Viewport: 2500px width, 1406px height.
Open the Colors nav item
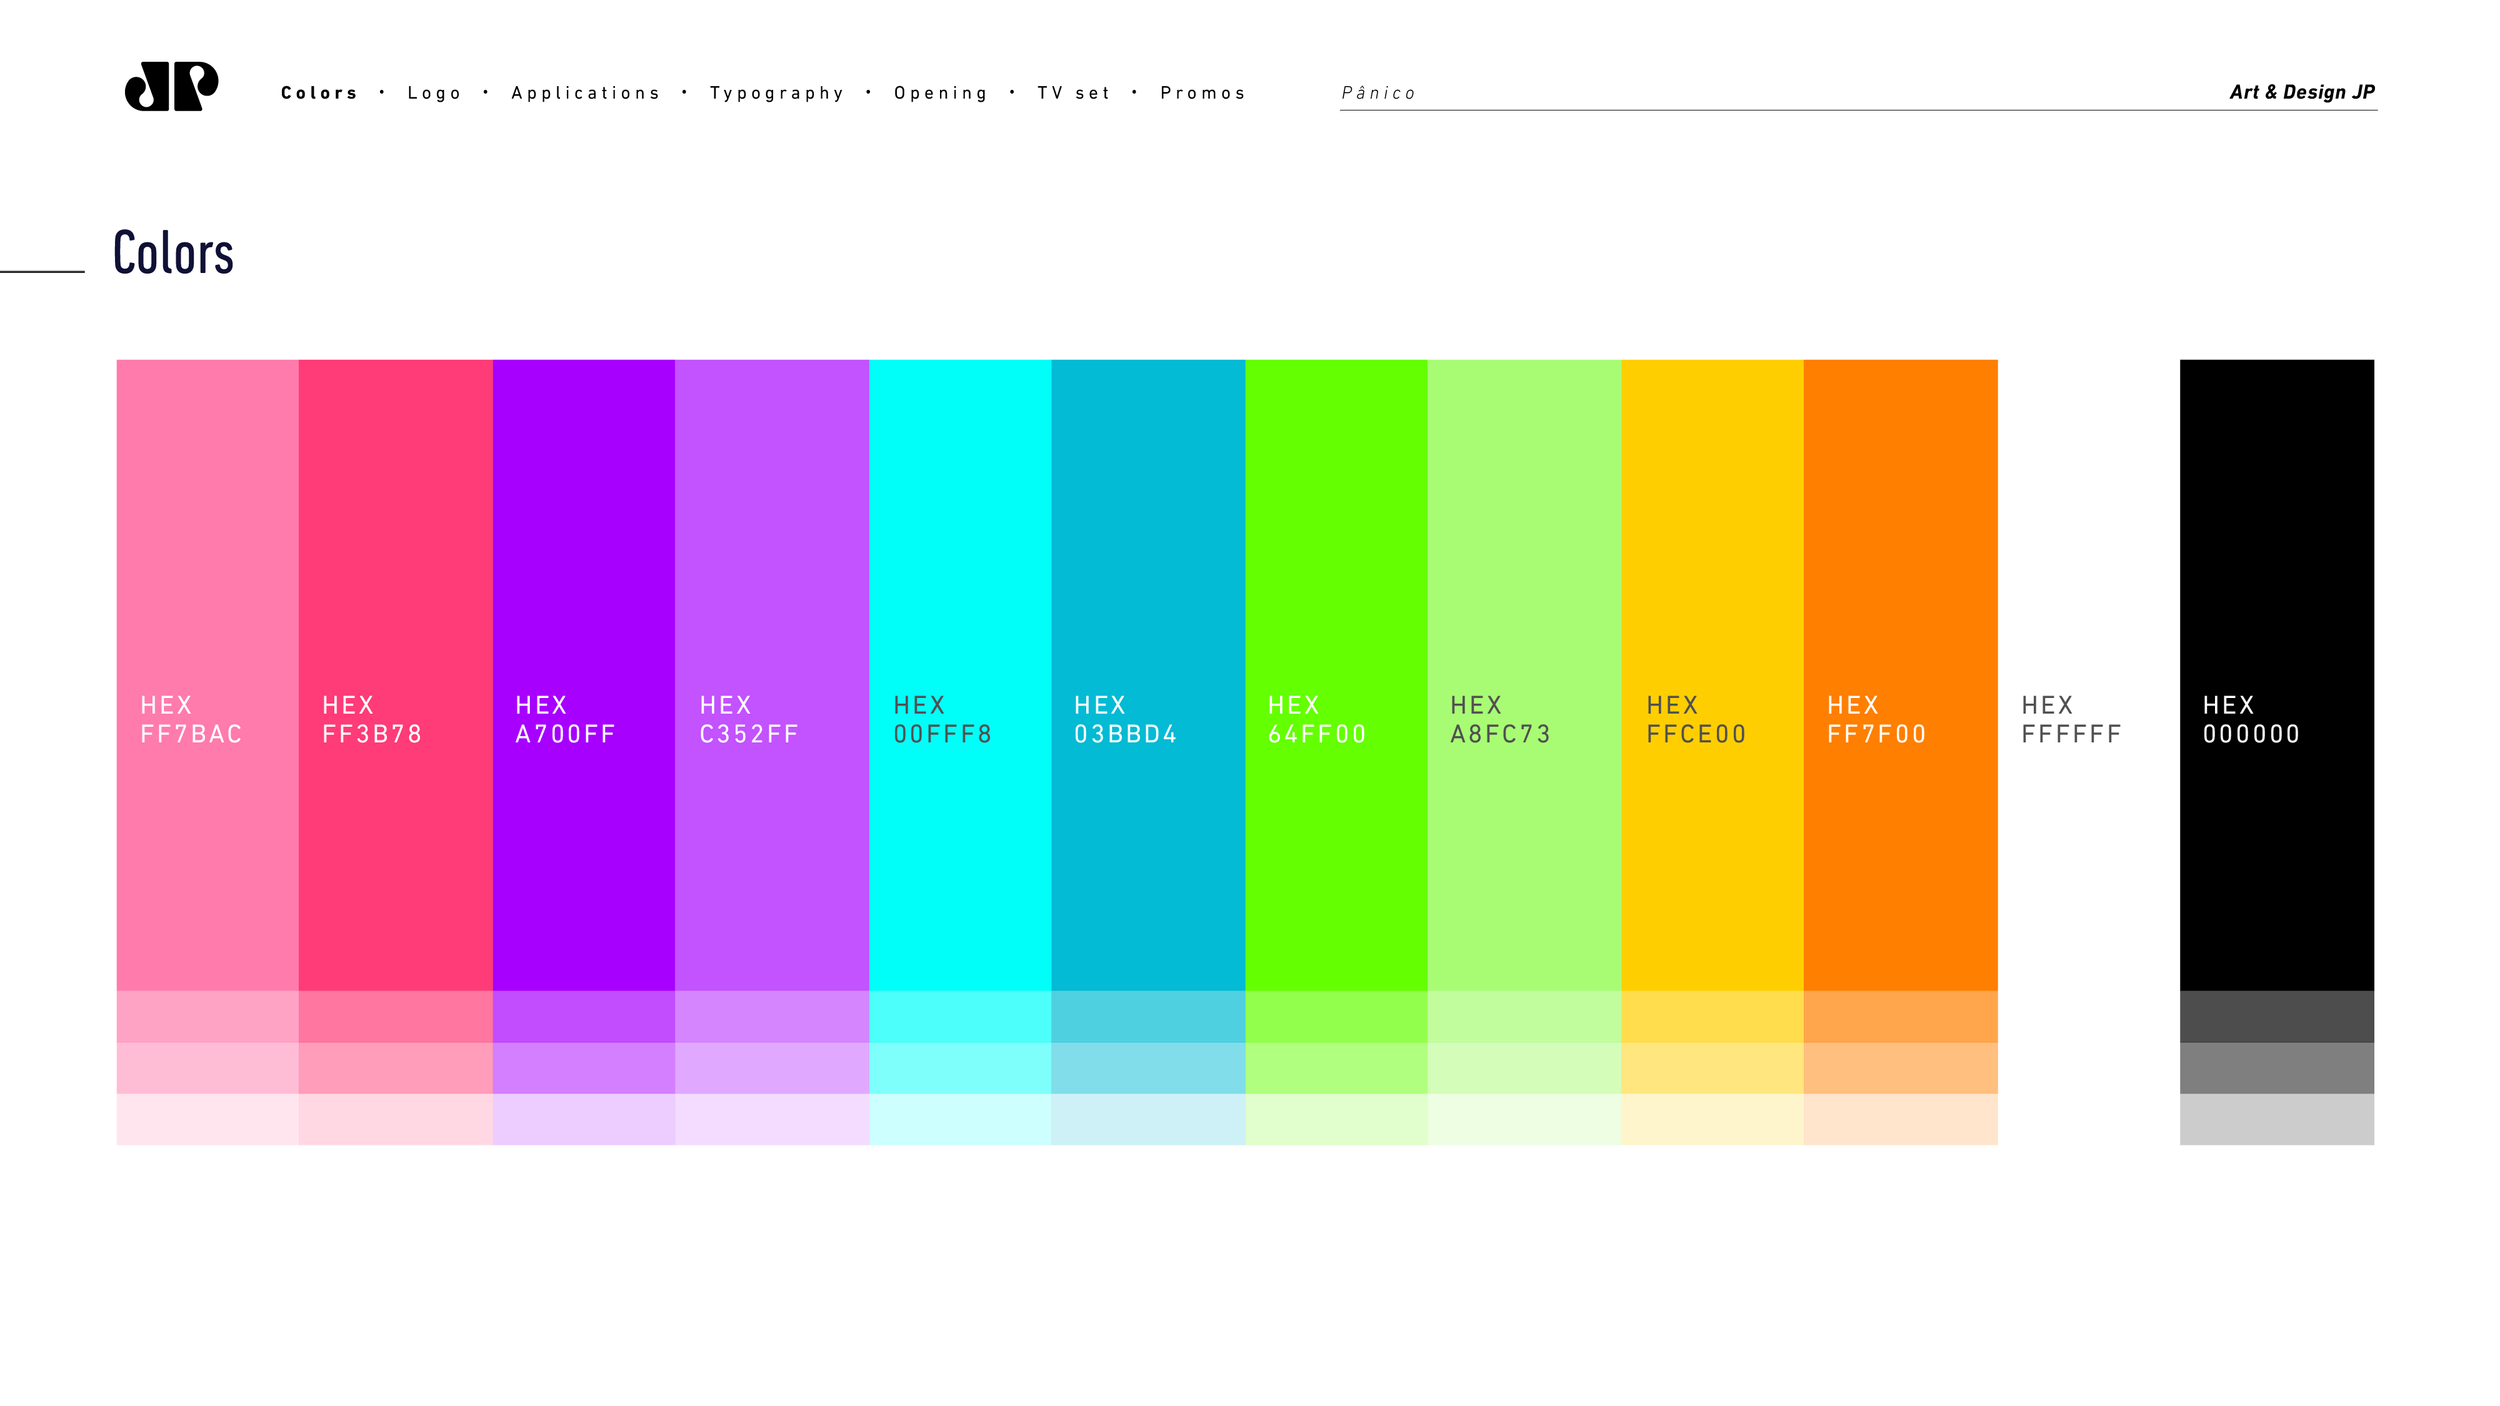[319, 93]
